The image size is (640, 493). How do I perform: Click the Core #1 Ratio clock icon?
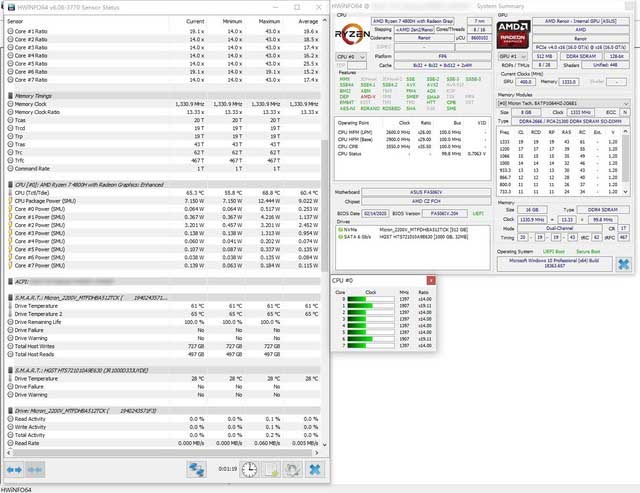tap(11, 31)
